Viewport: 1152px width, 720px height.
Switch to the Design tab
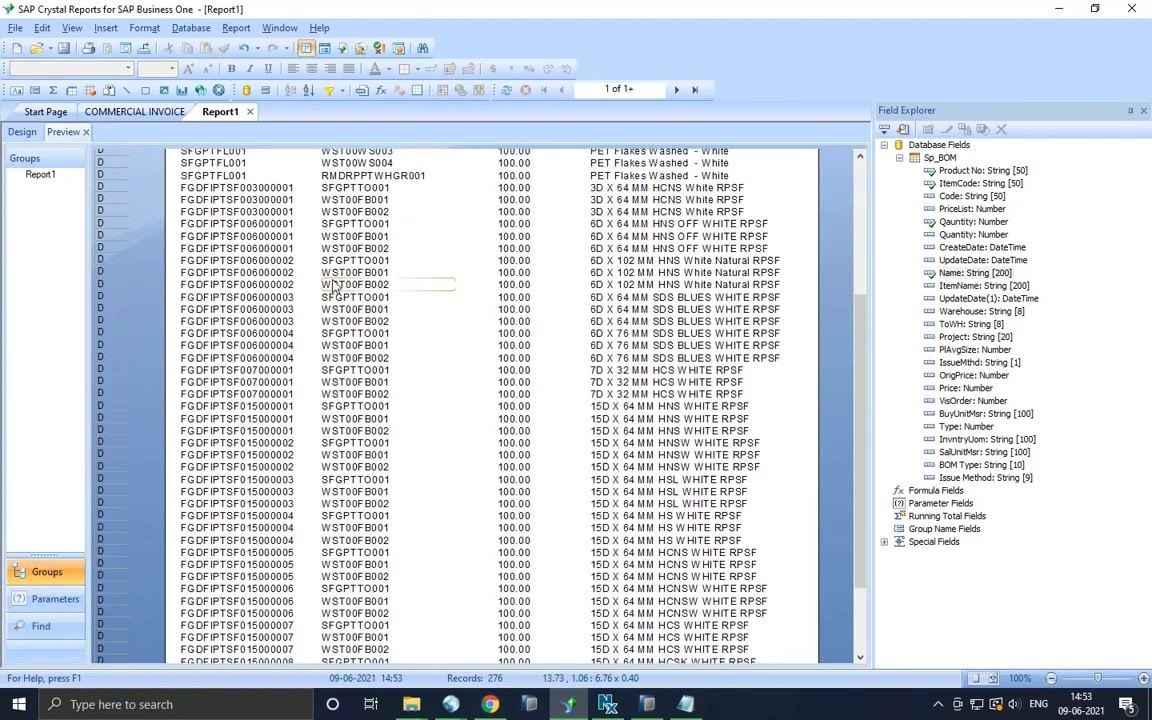click(22, 132)
